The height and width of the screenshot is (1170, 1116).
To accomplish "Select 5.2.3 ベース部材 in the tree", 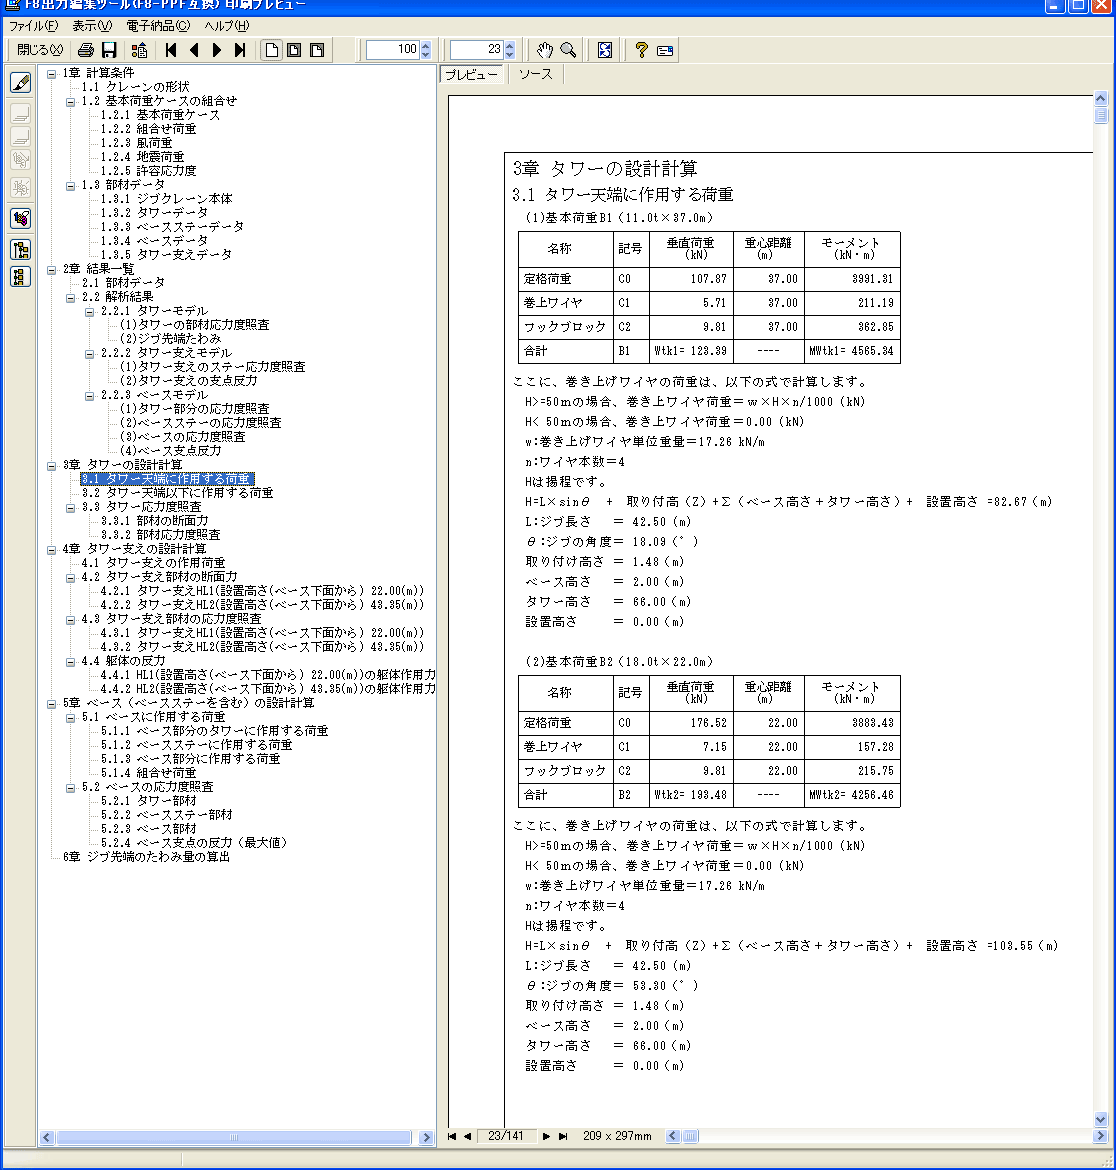I will (x=148, y=829).
